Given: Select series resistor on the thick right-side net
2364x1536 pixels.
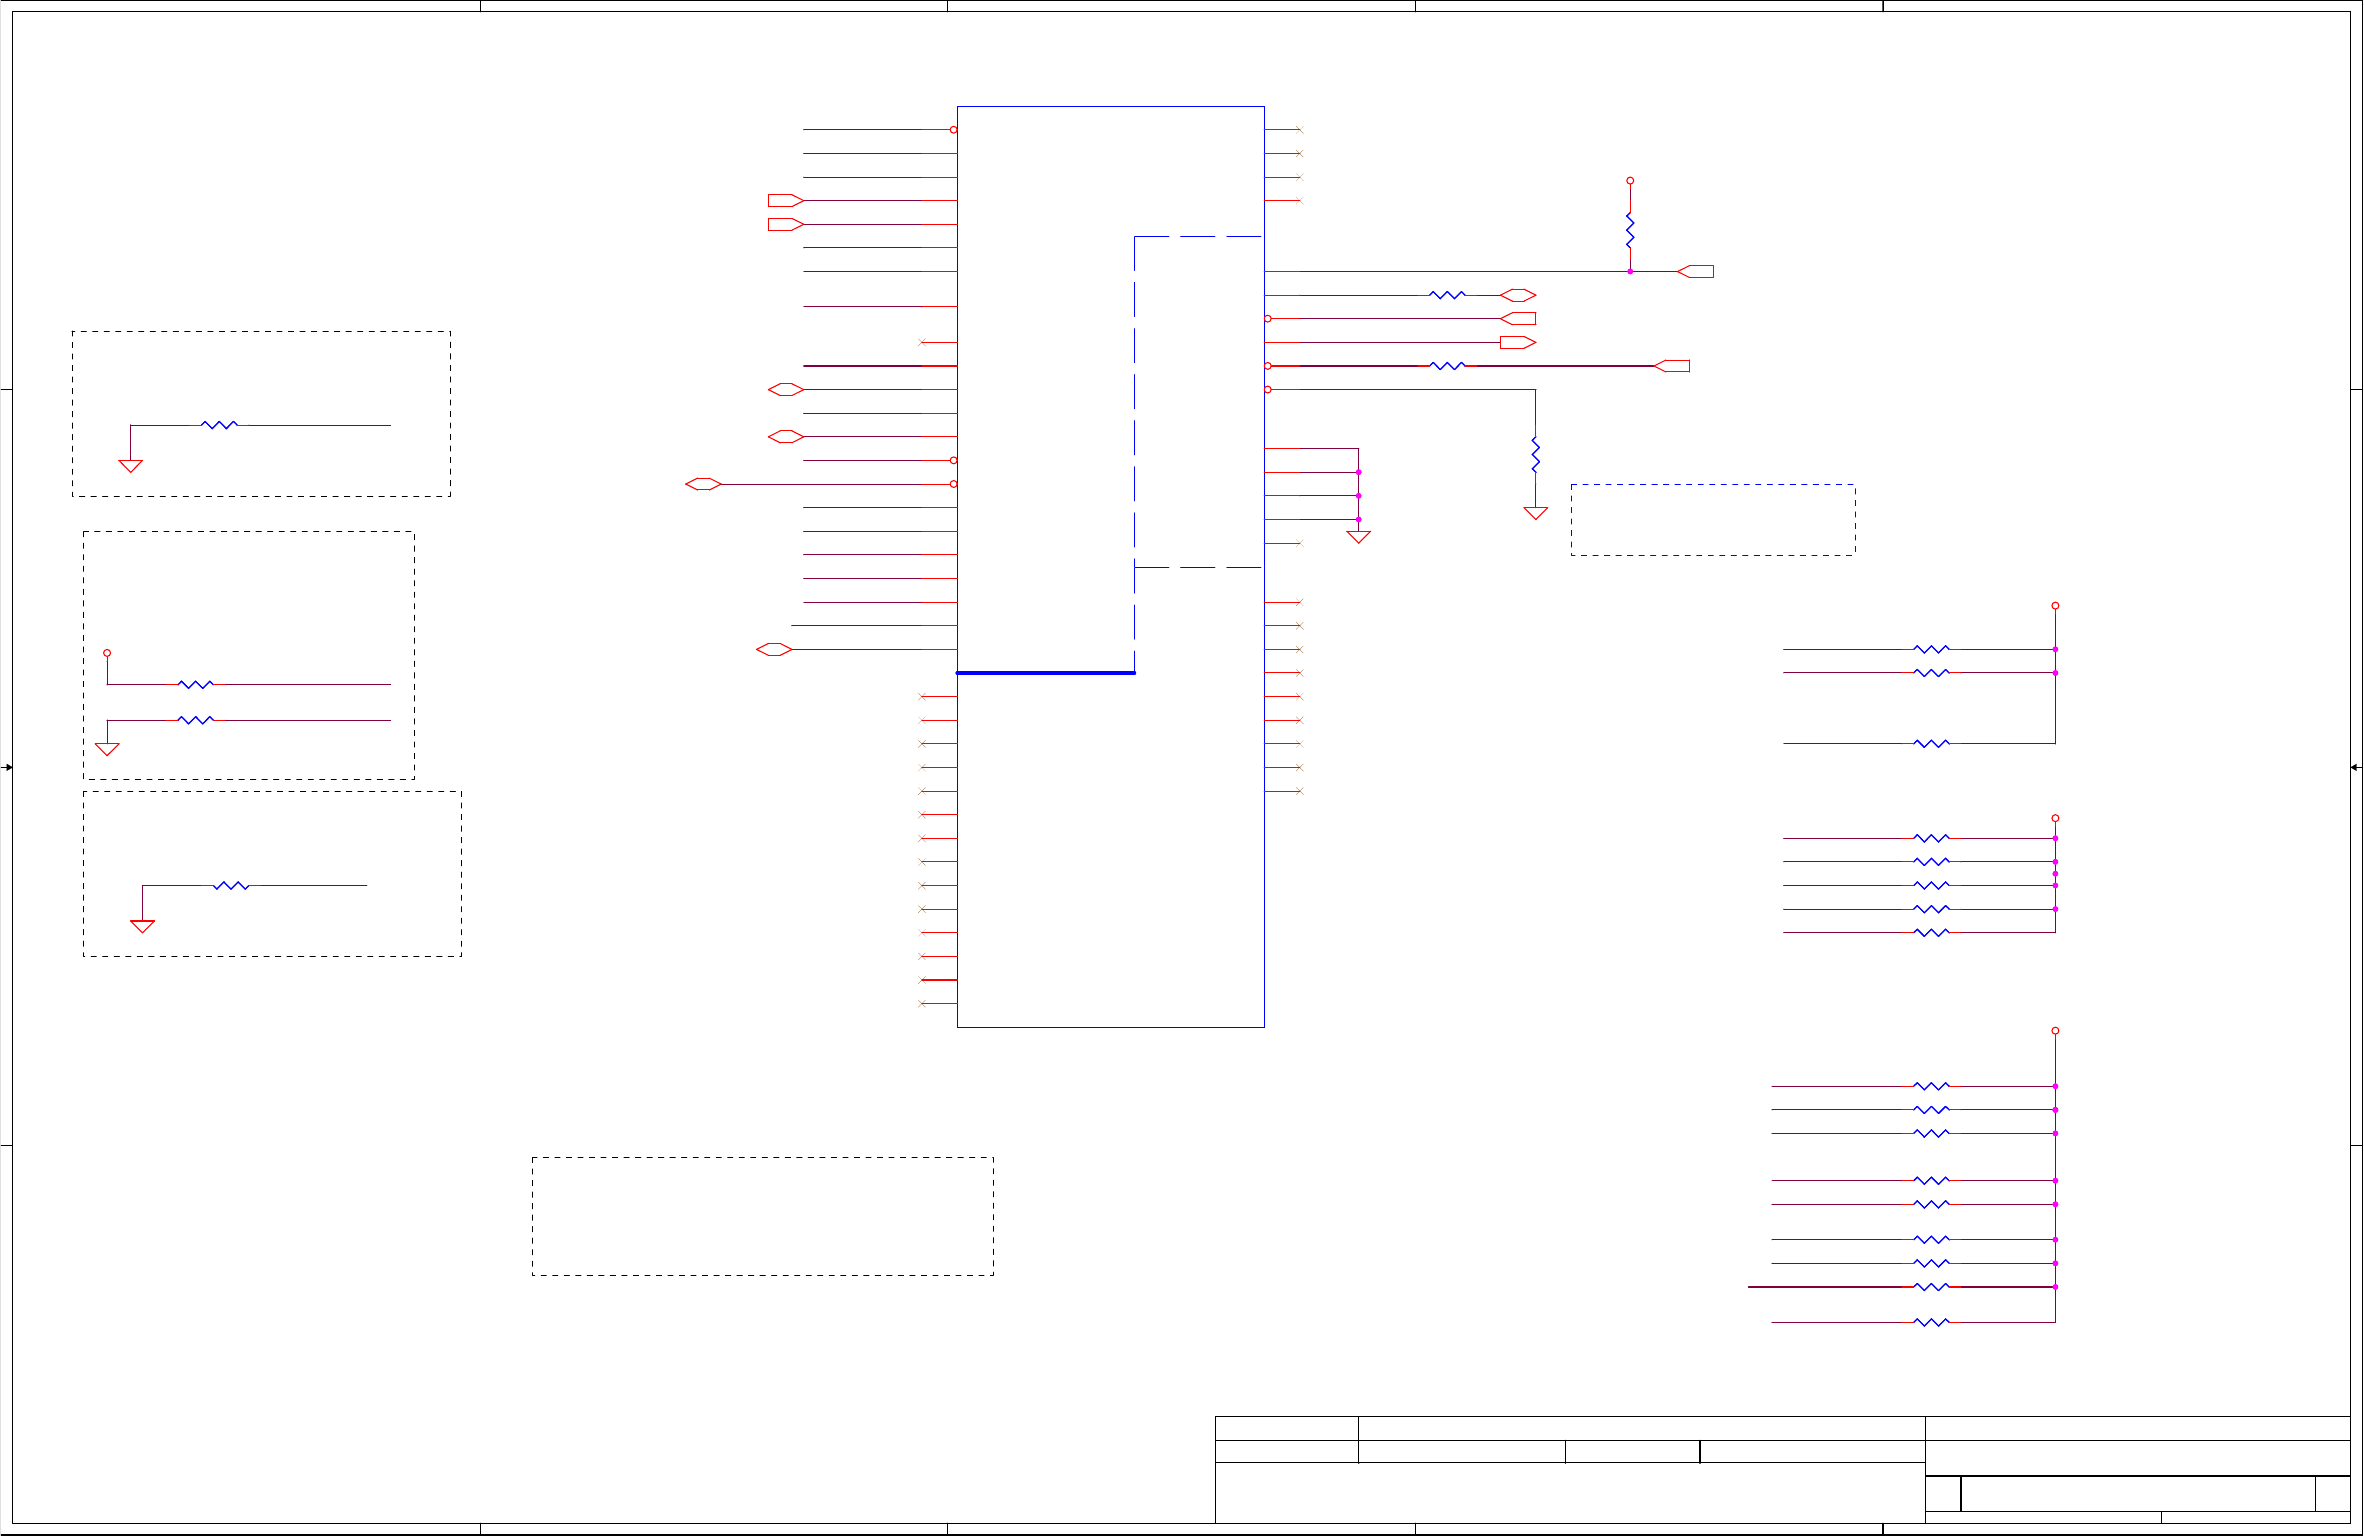Looking at the screenshot, I should [x=1447, y=366].
